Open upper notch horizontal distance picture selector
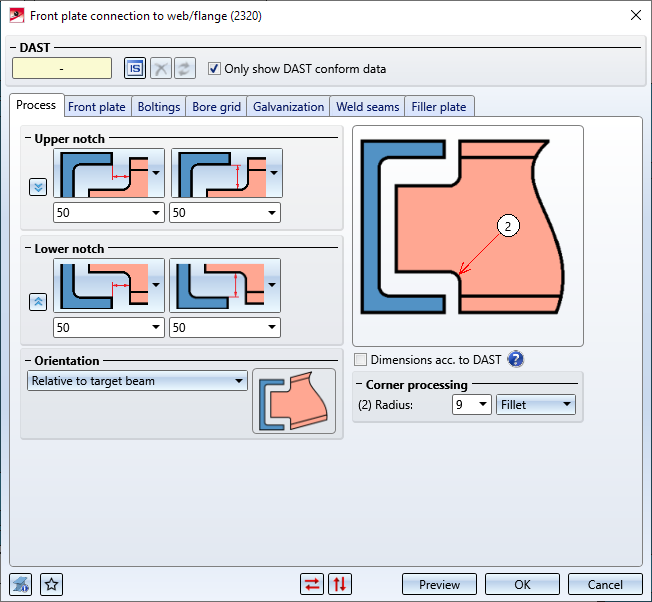Image resolution: width=652 pixels, height=602 pixels. [109, 173]
